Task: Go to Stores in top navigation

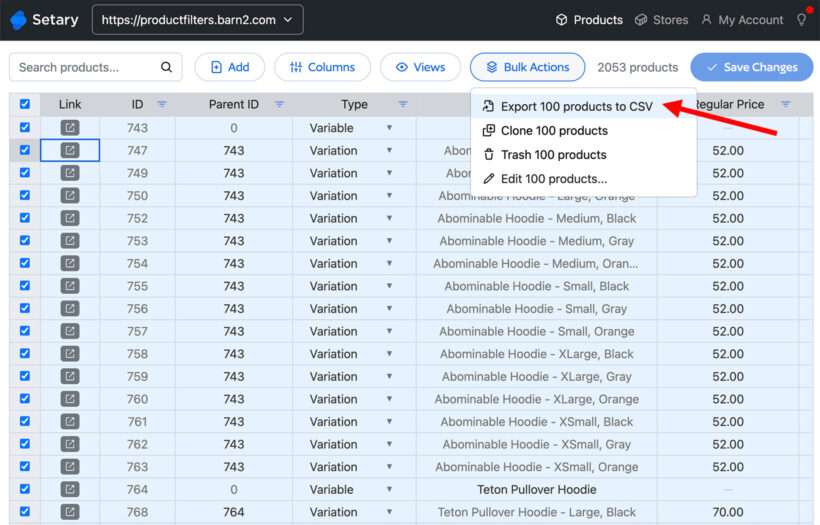Action: pyautogui.click(x=661, y=20)
